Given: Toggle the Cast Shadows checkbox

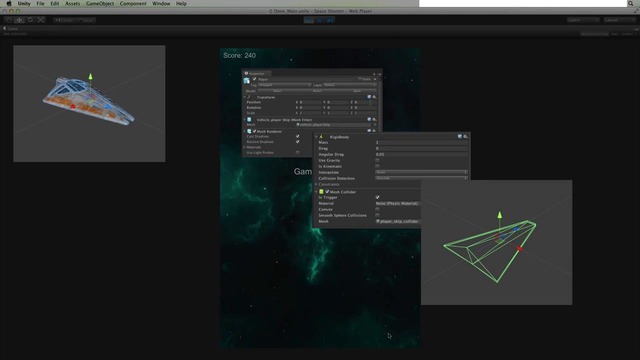Looking at the screenshot, I should [298, 136].
